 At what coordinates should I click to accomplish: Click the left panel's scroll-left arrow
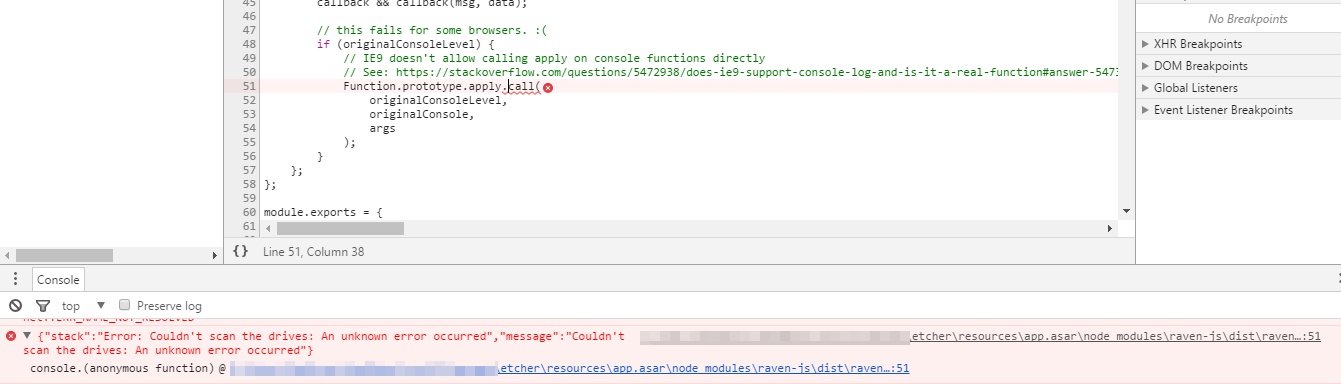point(6,256)
